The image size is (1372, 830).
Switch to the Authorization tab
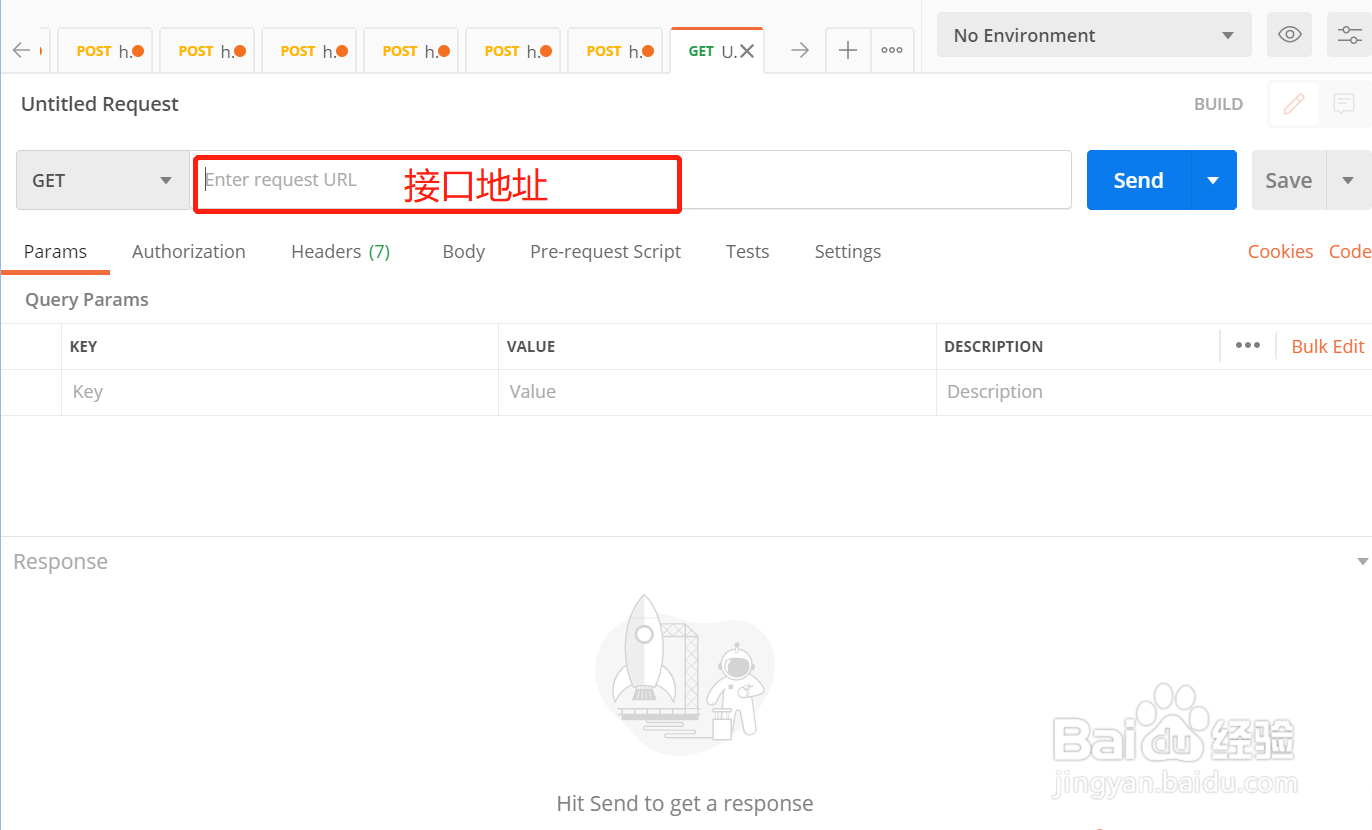189,252
